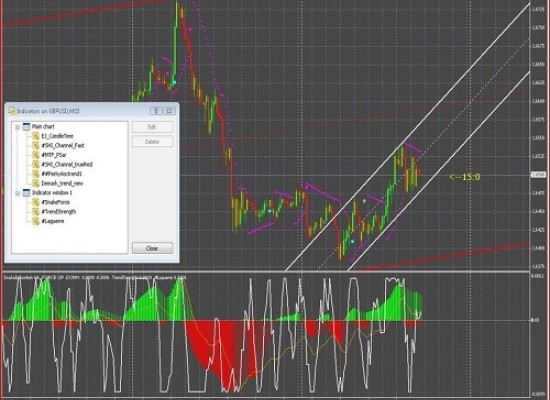This screenshot has height=400, width=550.
Task: Click the #Laguerre indicator icon
Action: (x=35, y=221)
